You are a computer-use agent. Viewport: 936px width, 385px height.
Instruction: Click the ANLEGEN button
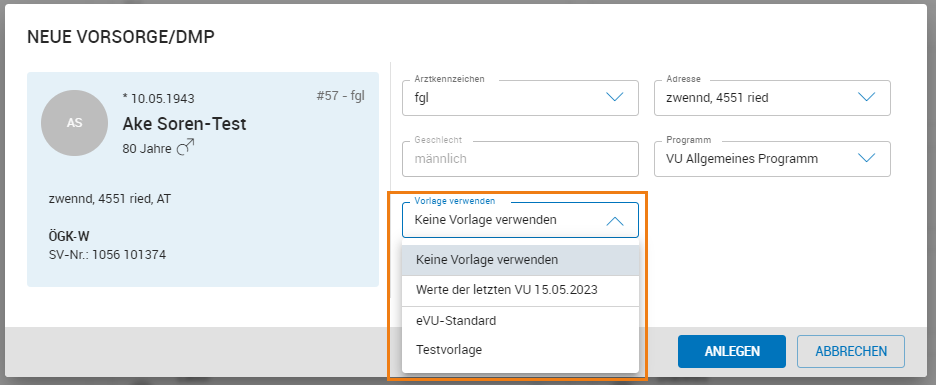pos(732,352)
